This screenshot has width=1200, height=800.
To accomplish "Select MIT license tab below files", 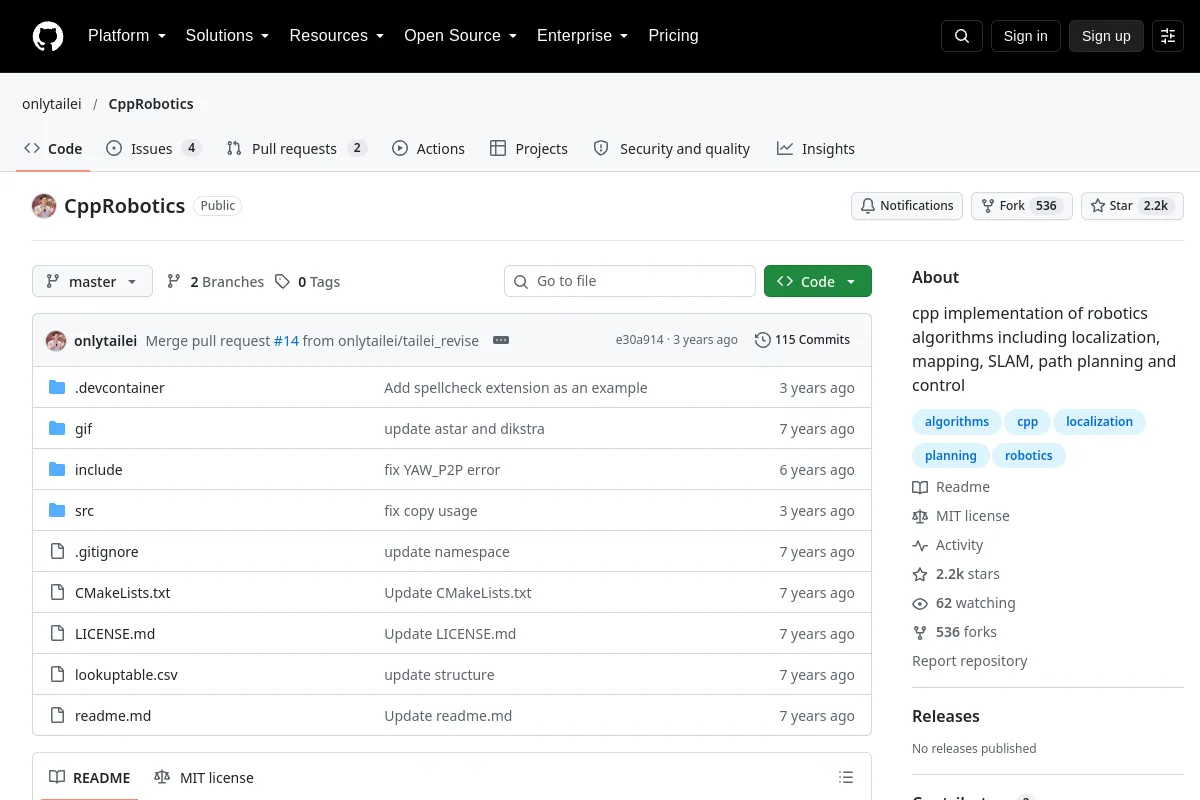I will (204, 777).
